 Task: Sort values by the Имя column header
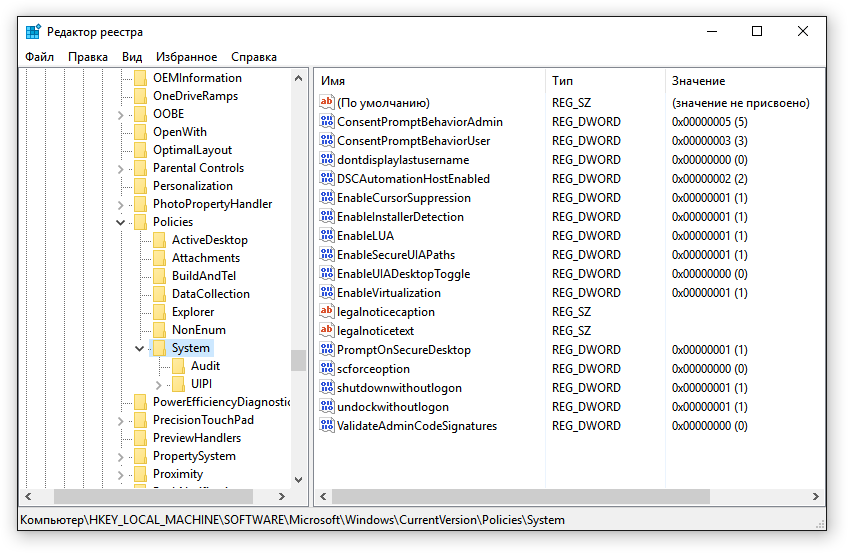pyautogui.click(x=430, y=81)
